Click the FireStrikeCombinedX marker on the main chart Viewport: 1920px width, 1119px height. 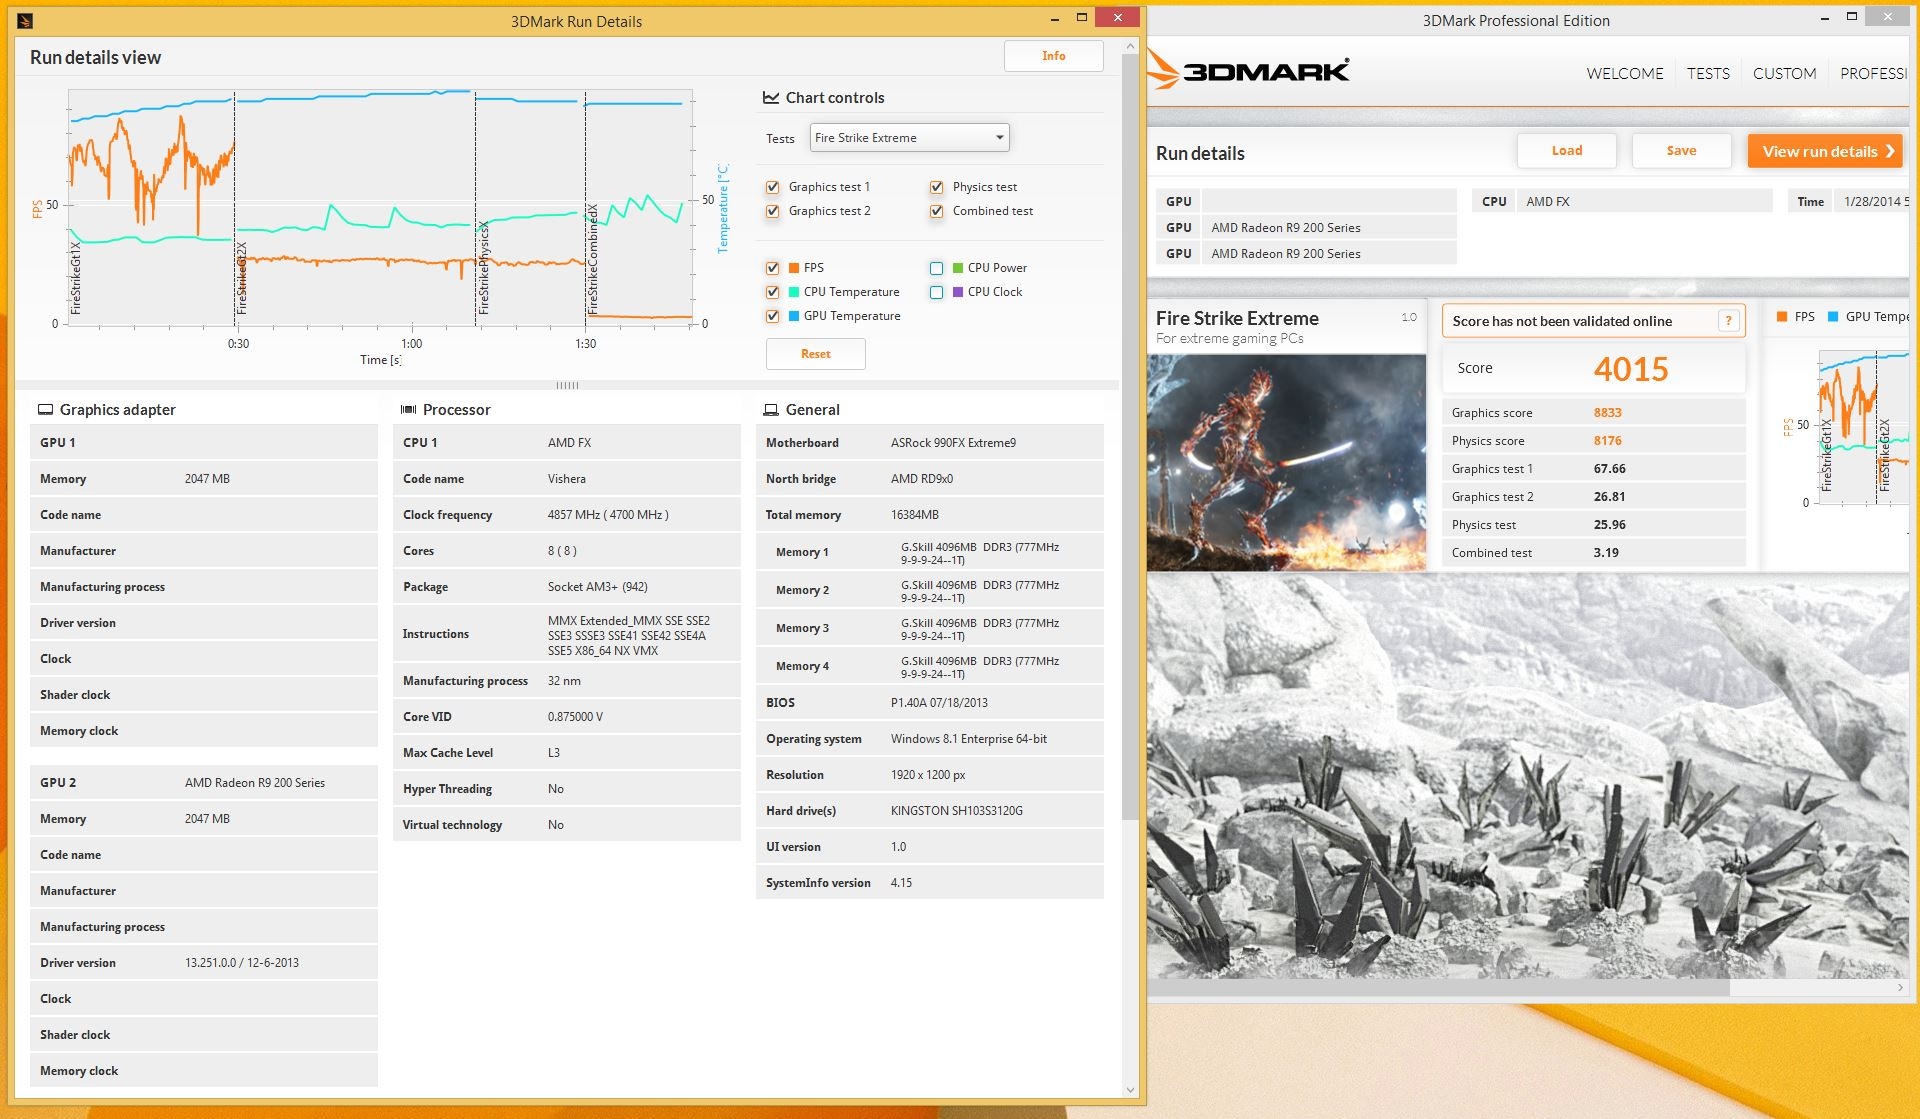tap(592, 259)
